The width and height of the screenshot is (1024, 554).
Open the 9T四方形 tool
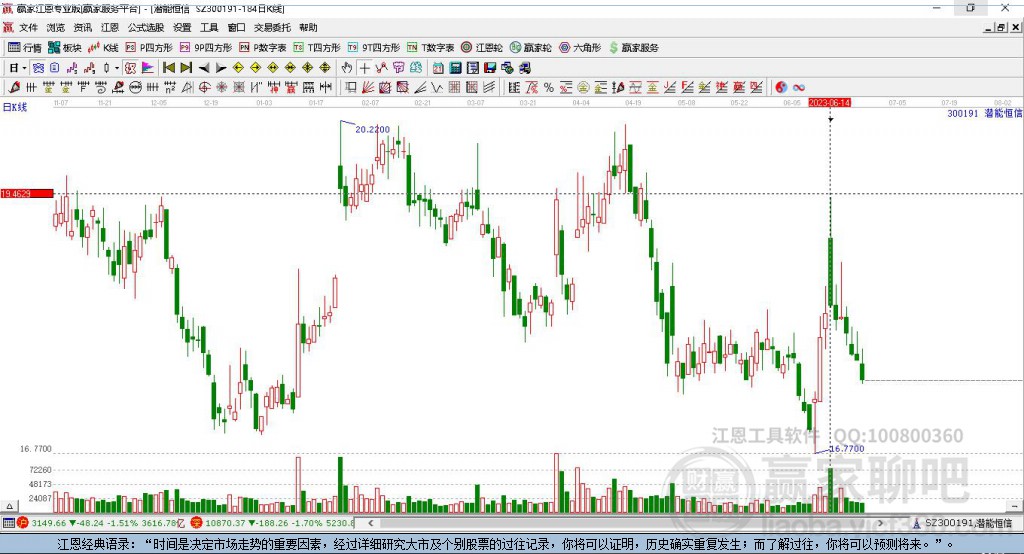(x=374, y=48)
